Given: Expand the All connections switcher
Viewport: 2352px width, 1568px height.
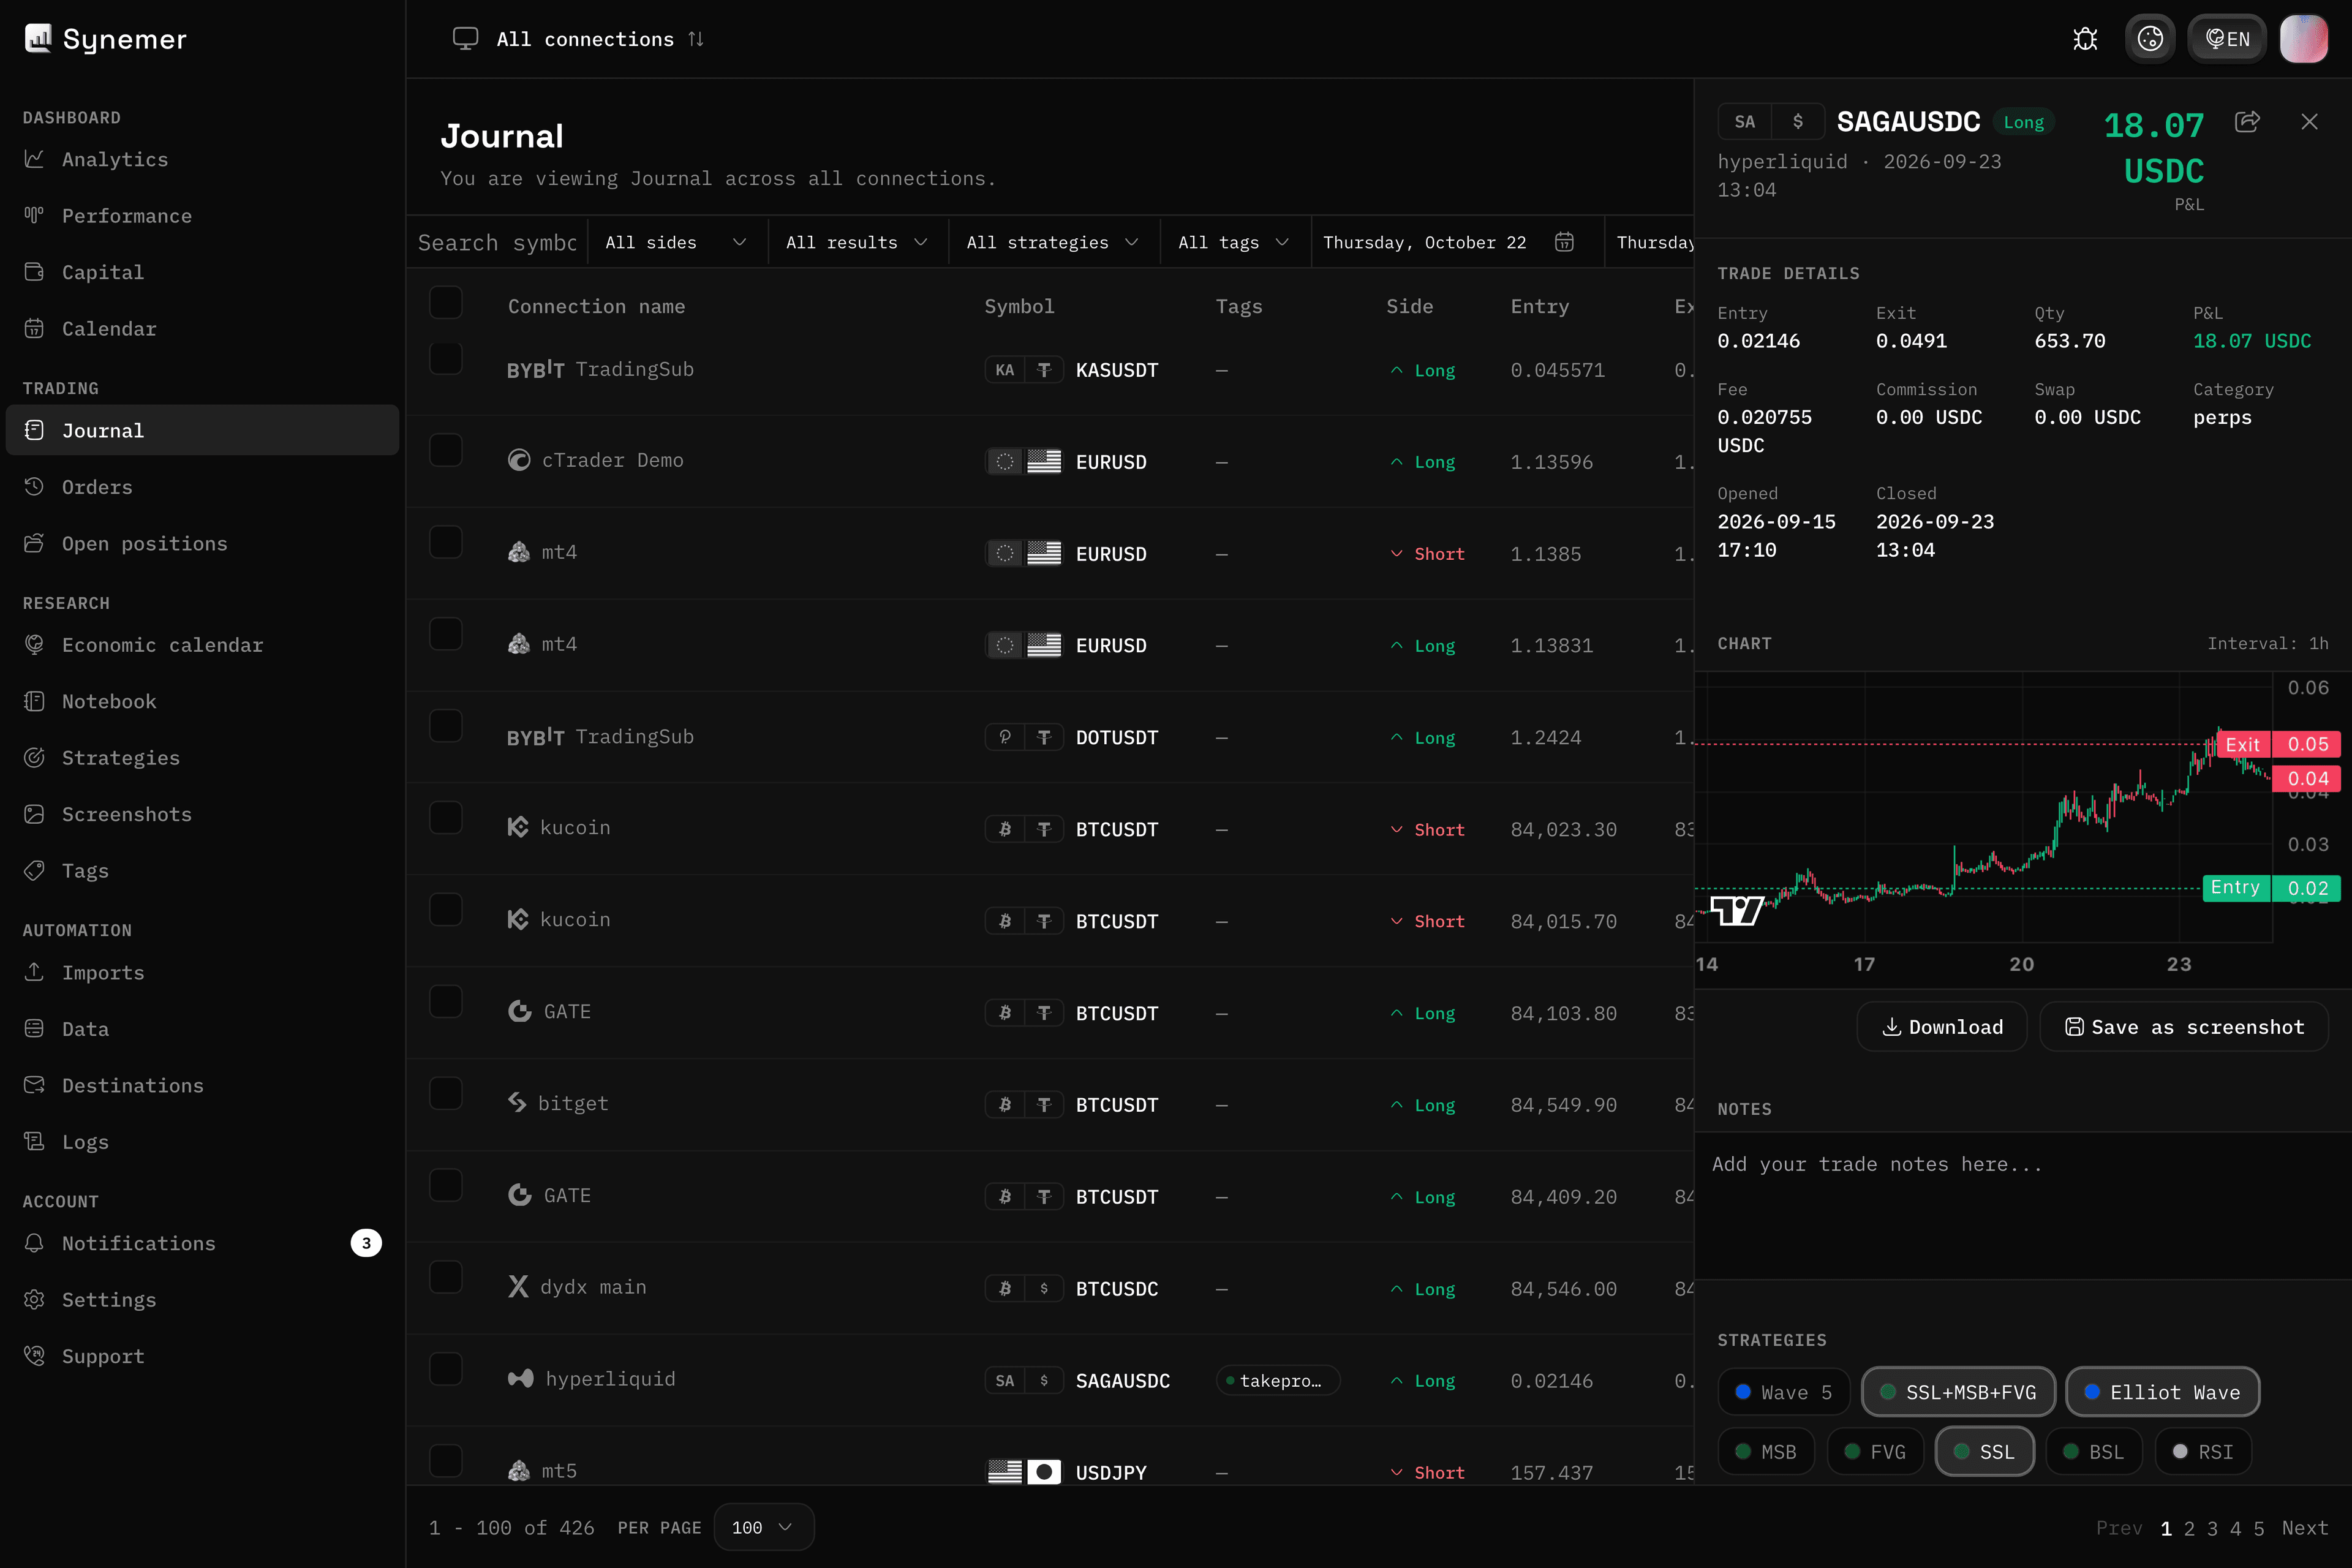Looking at the screenshot, I should click(578, 39).
